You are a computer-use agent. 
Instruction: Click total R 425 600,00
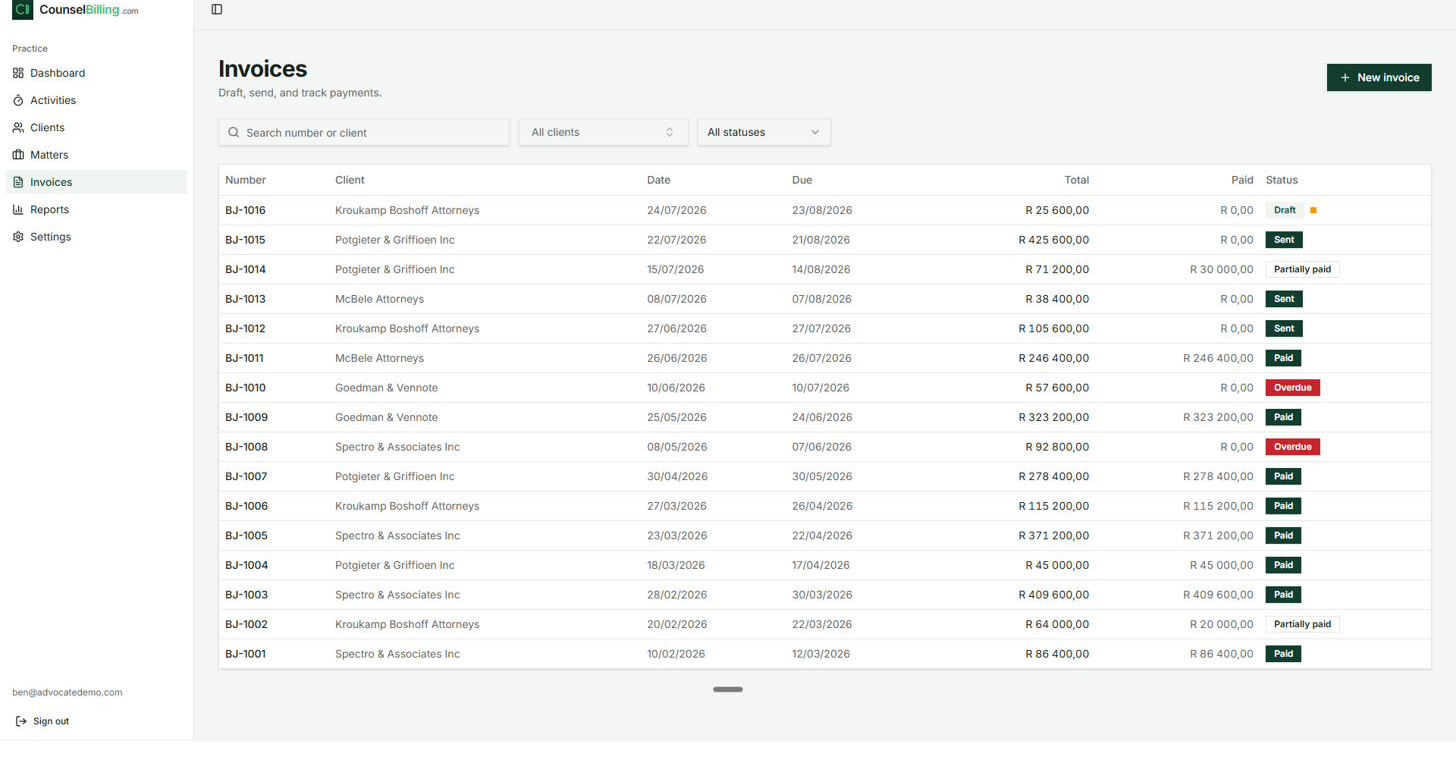[1054, 240]
